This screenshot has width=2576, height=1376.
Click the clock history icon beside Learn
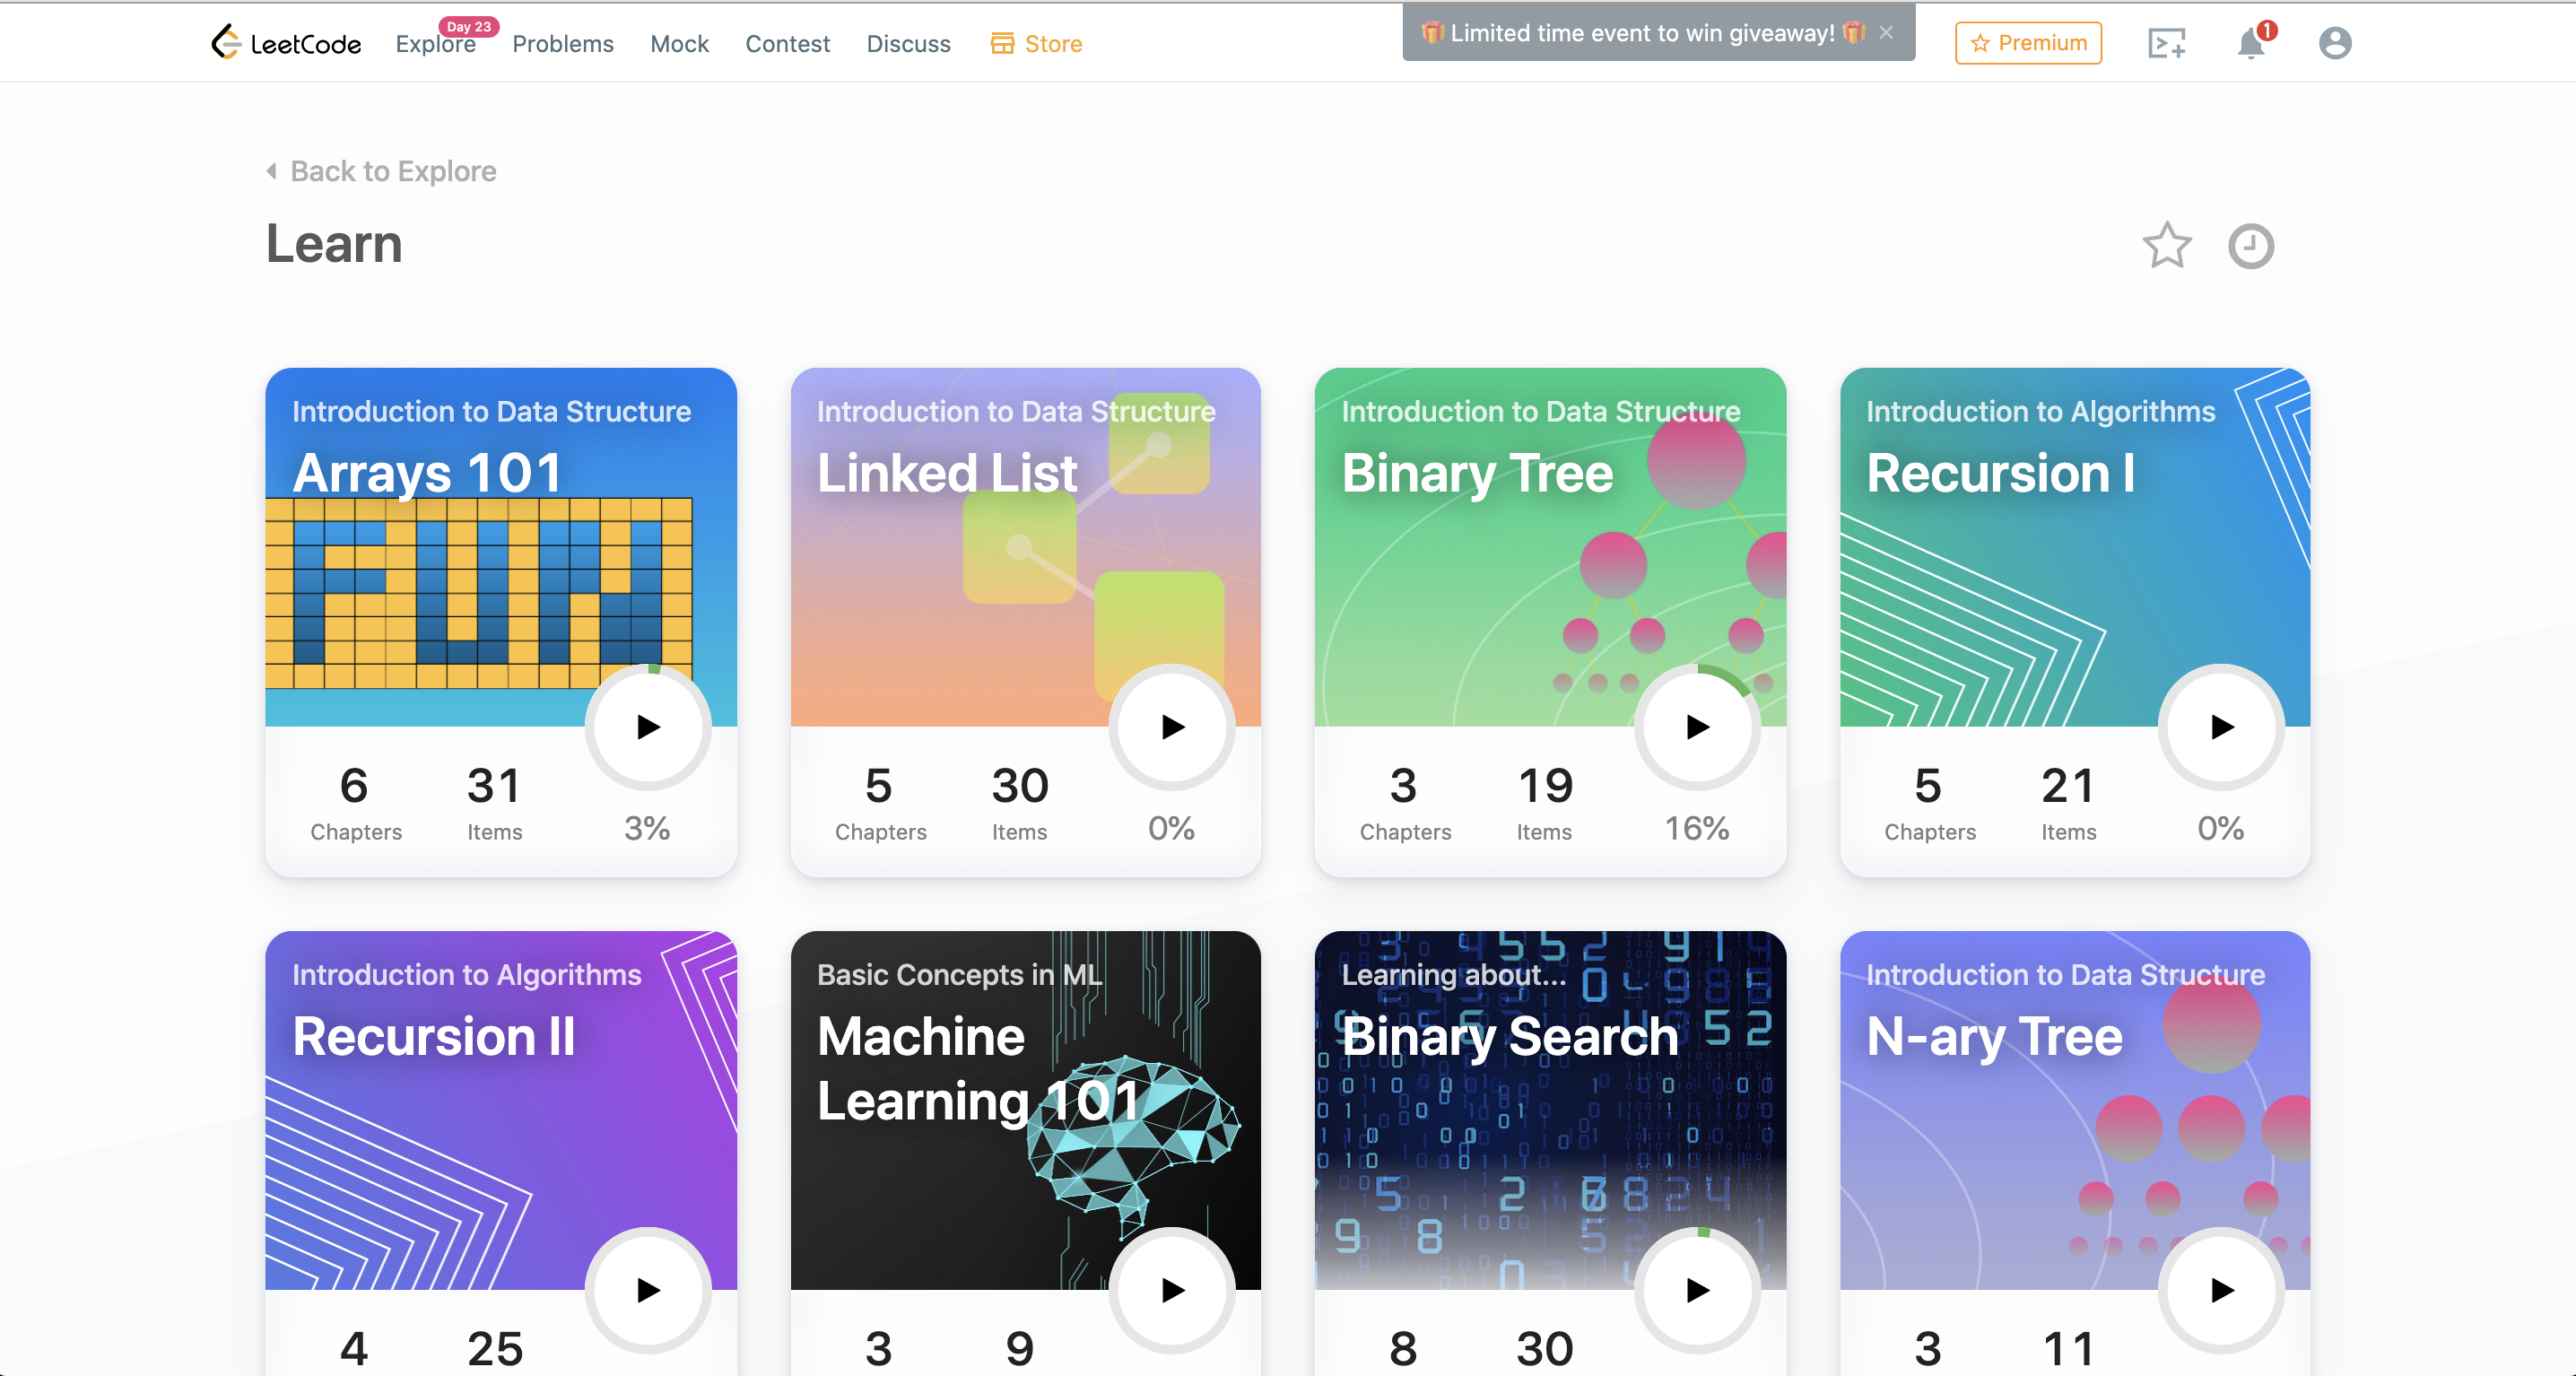click(2250, 246)
